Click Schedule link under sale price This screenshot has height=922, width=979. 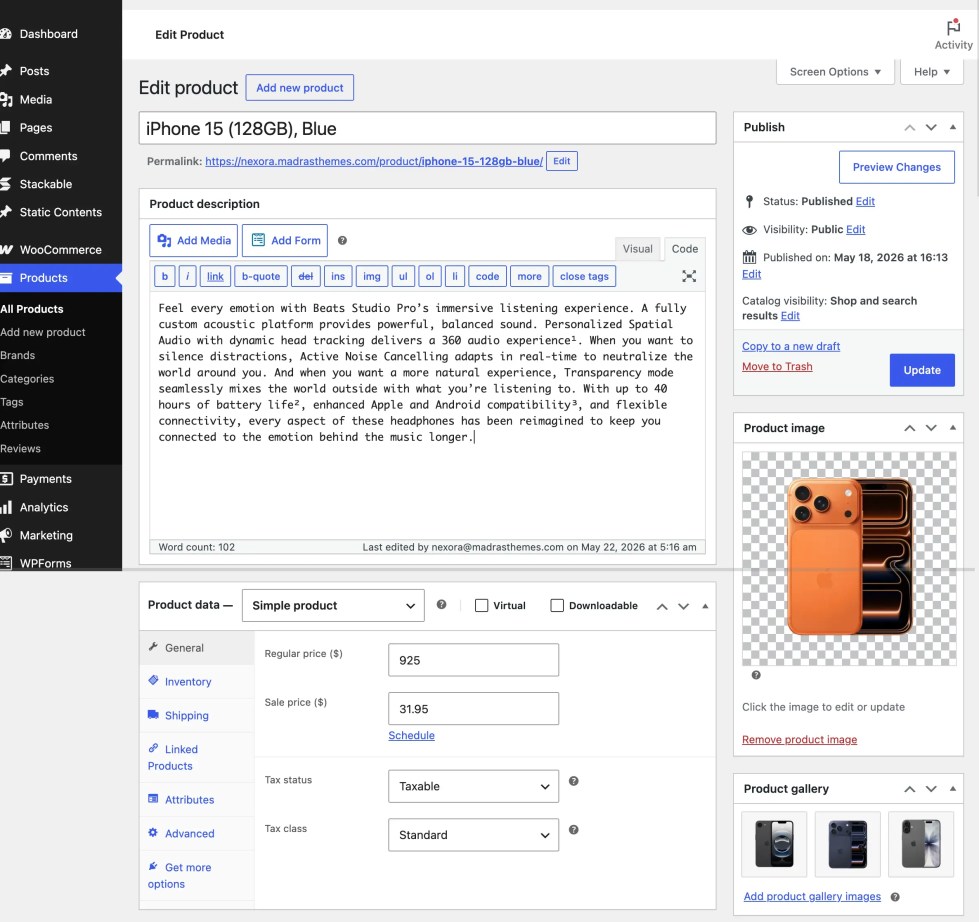(x=411, y=735)
